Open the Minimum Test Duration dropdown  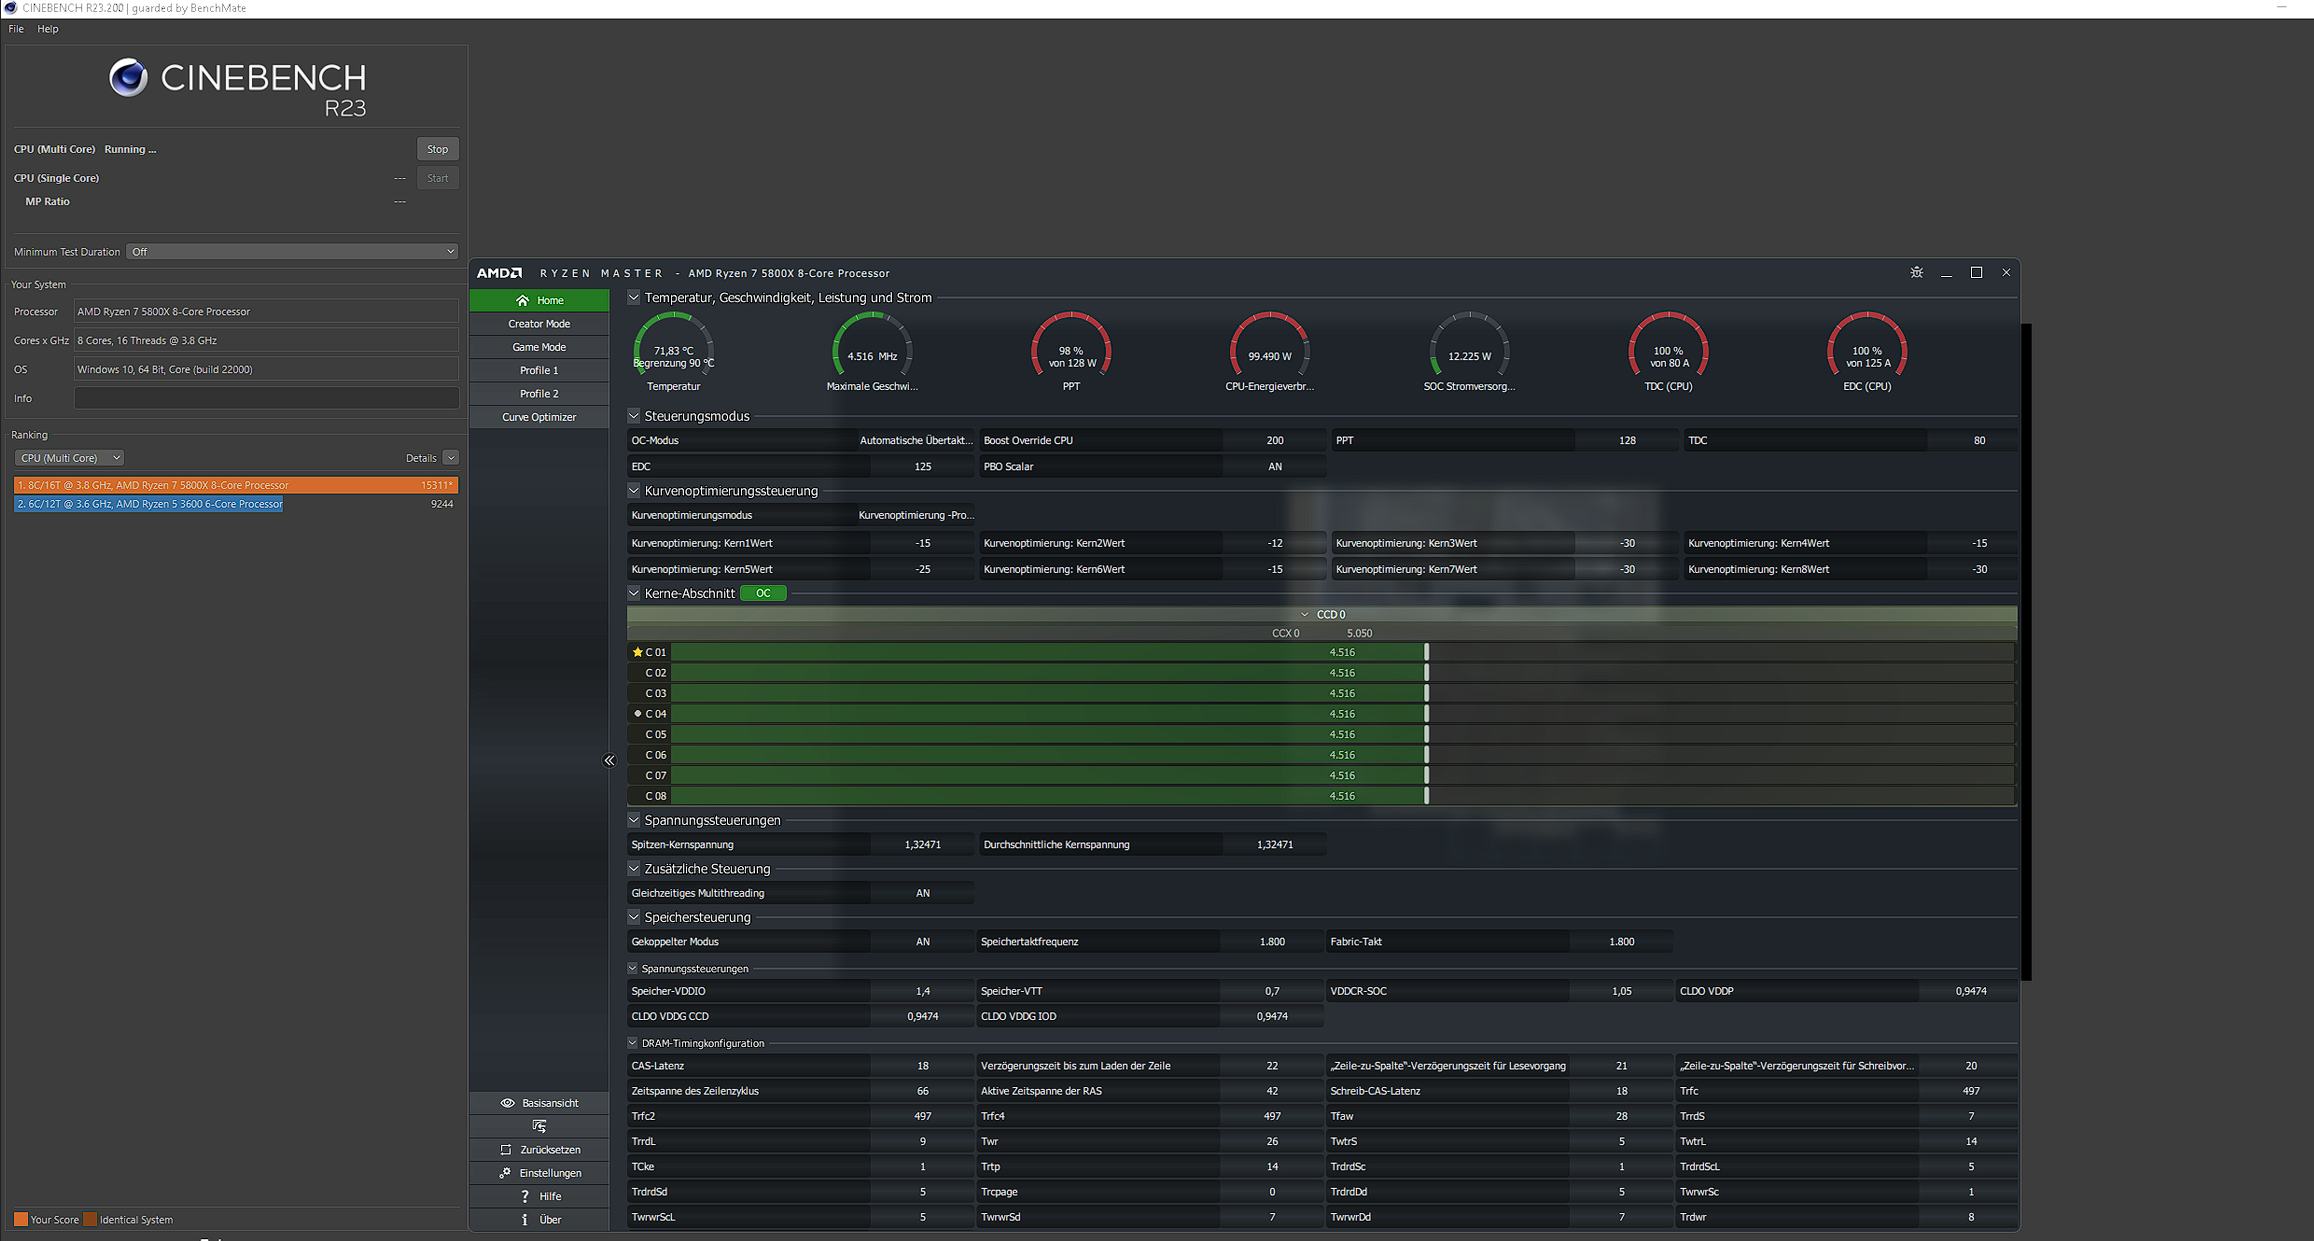tap(291, 252)
